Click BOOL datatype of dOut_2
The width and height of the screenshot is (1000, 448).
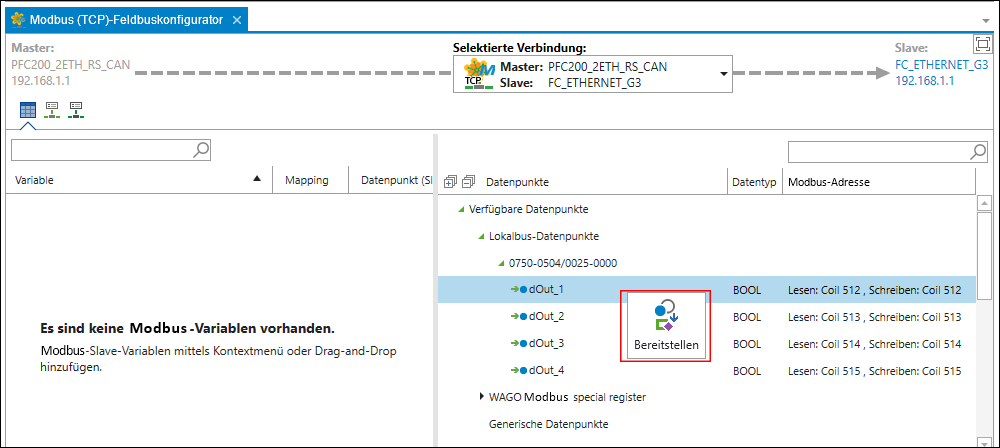[x=747, y=317]
